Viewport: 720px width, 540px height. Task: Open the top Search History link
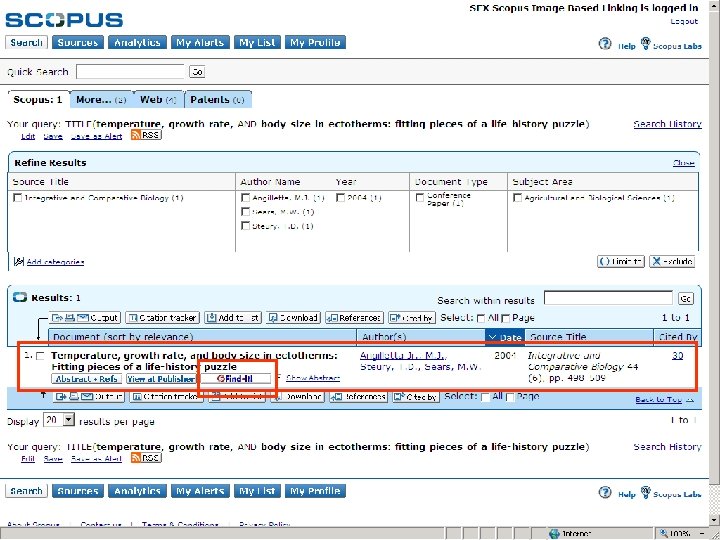pyautogui.click(x=668, y=124)
